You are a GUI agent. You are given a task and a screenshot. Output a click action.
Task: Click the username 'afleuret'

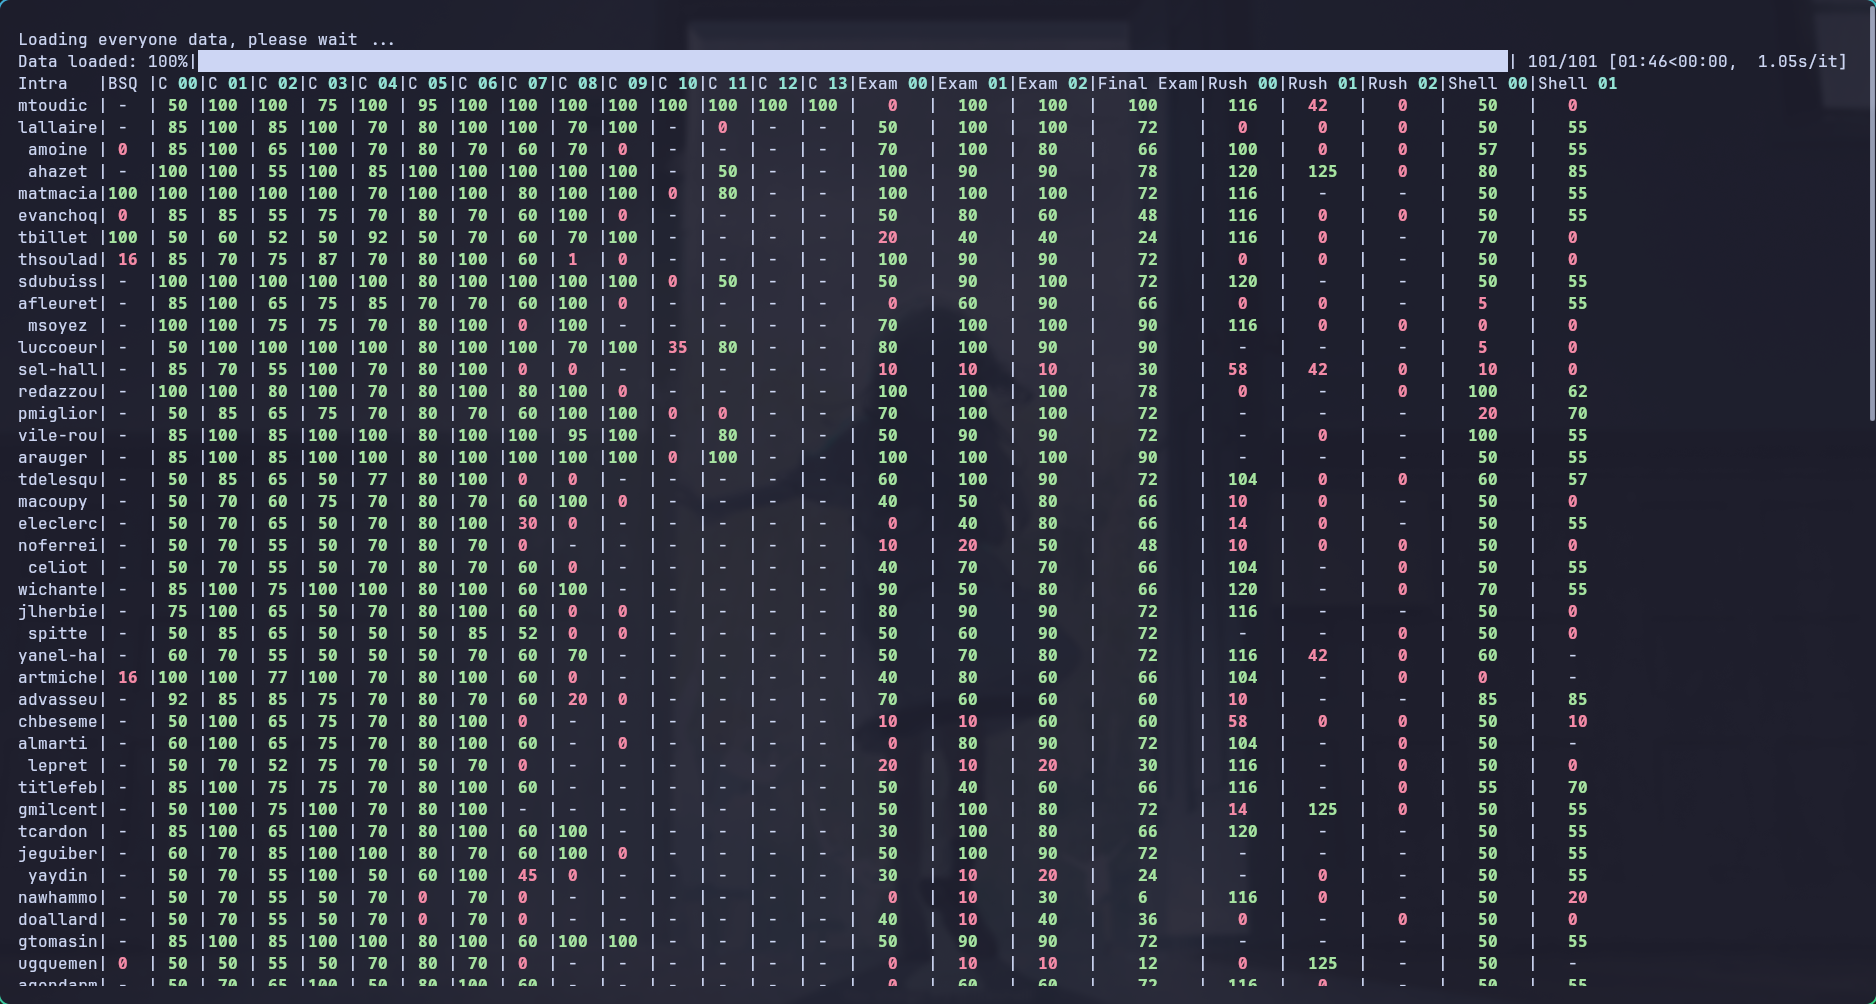click(58, 303)
